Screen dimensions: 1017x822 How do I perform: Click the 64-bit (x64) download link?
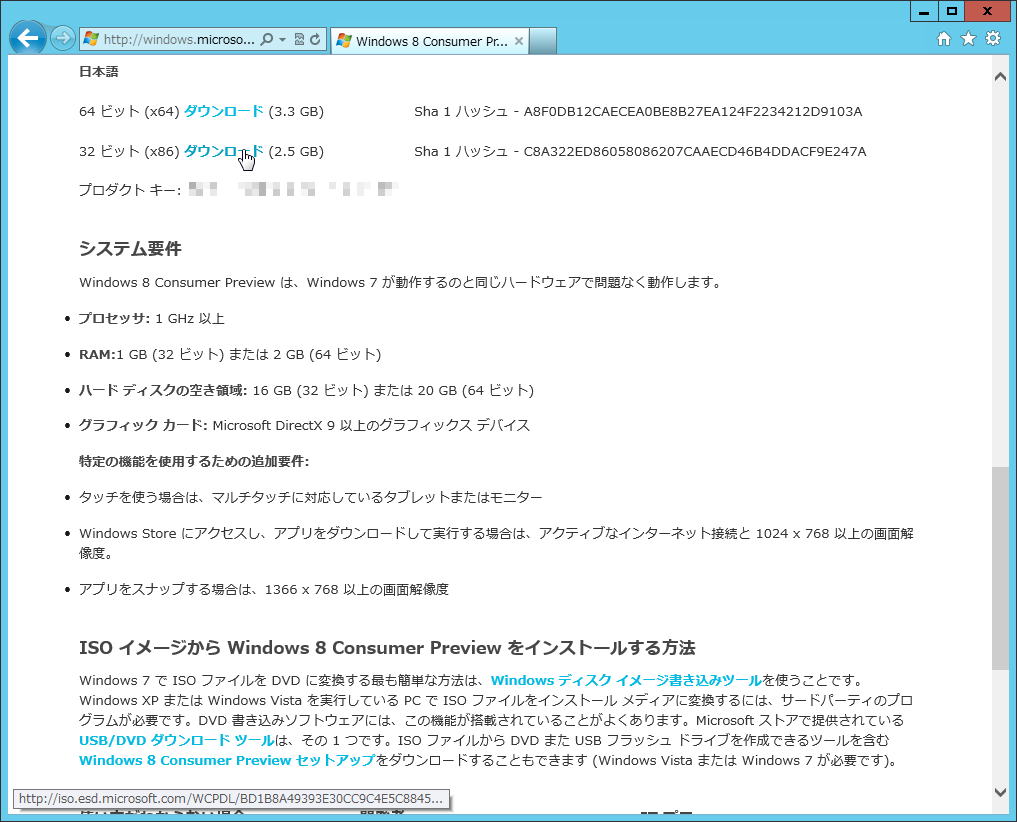[224, 111]
